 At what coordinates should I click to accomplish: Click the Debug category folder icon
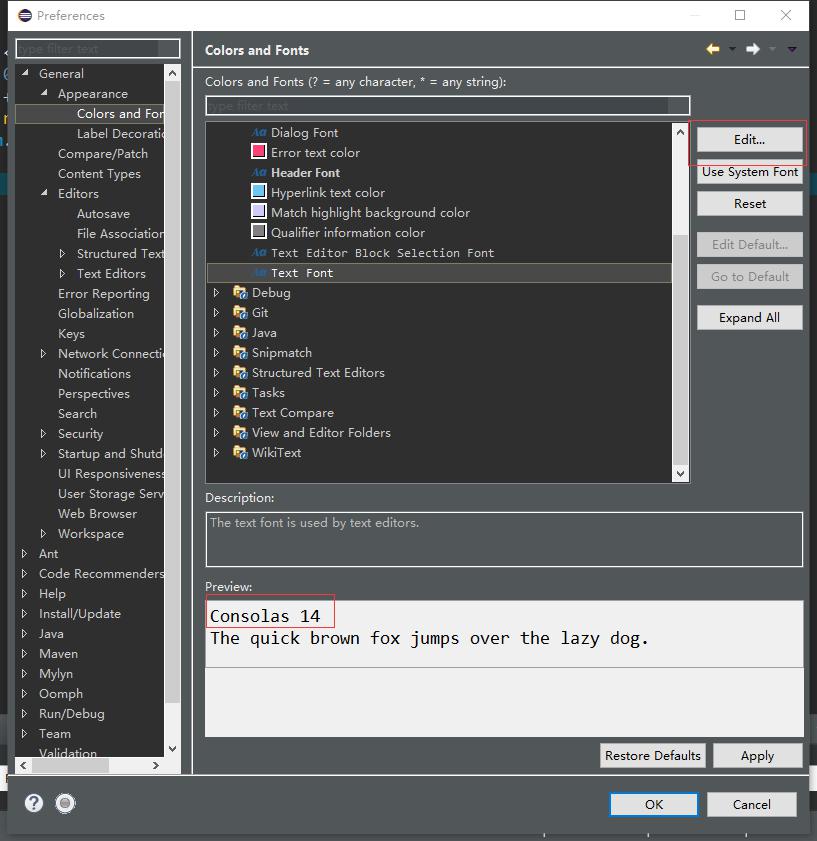240,292
